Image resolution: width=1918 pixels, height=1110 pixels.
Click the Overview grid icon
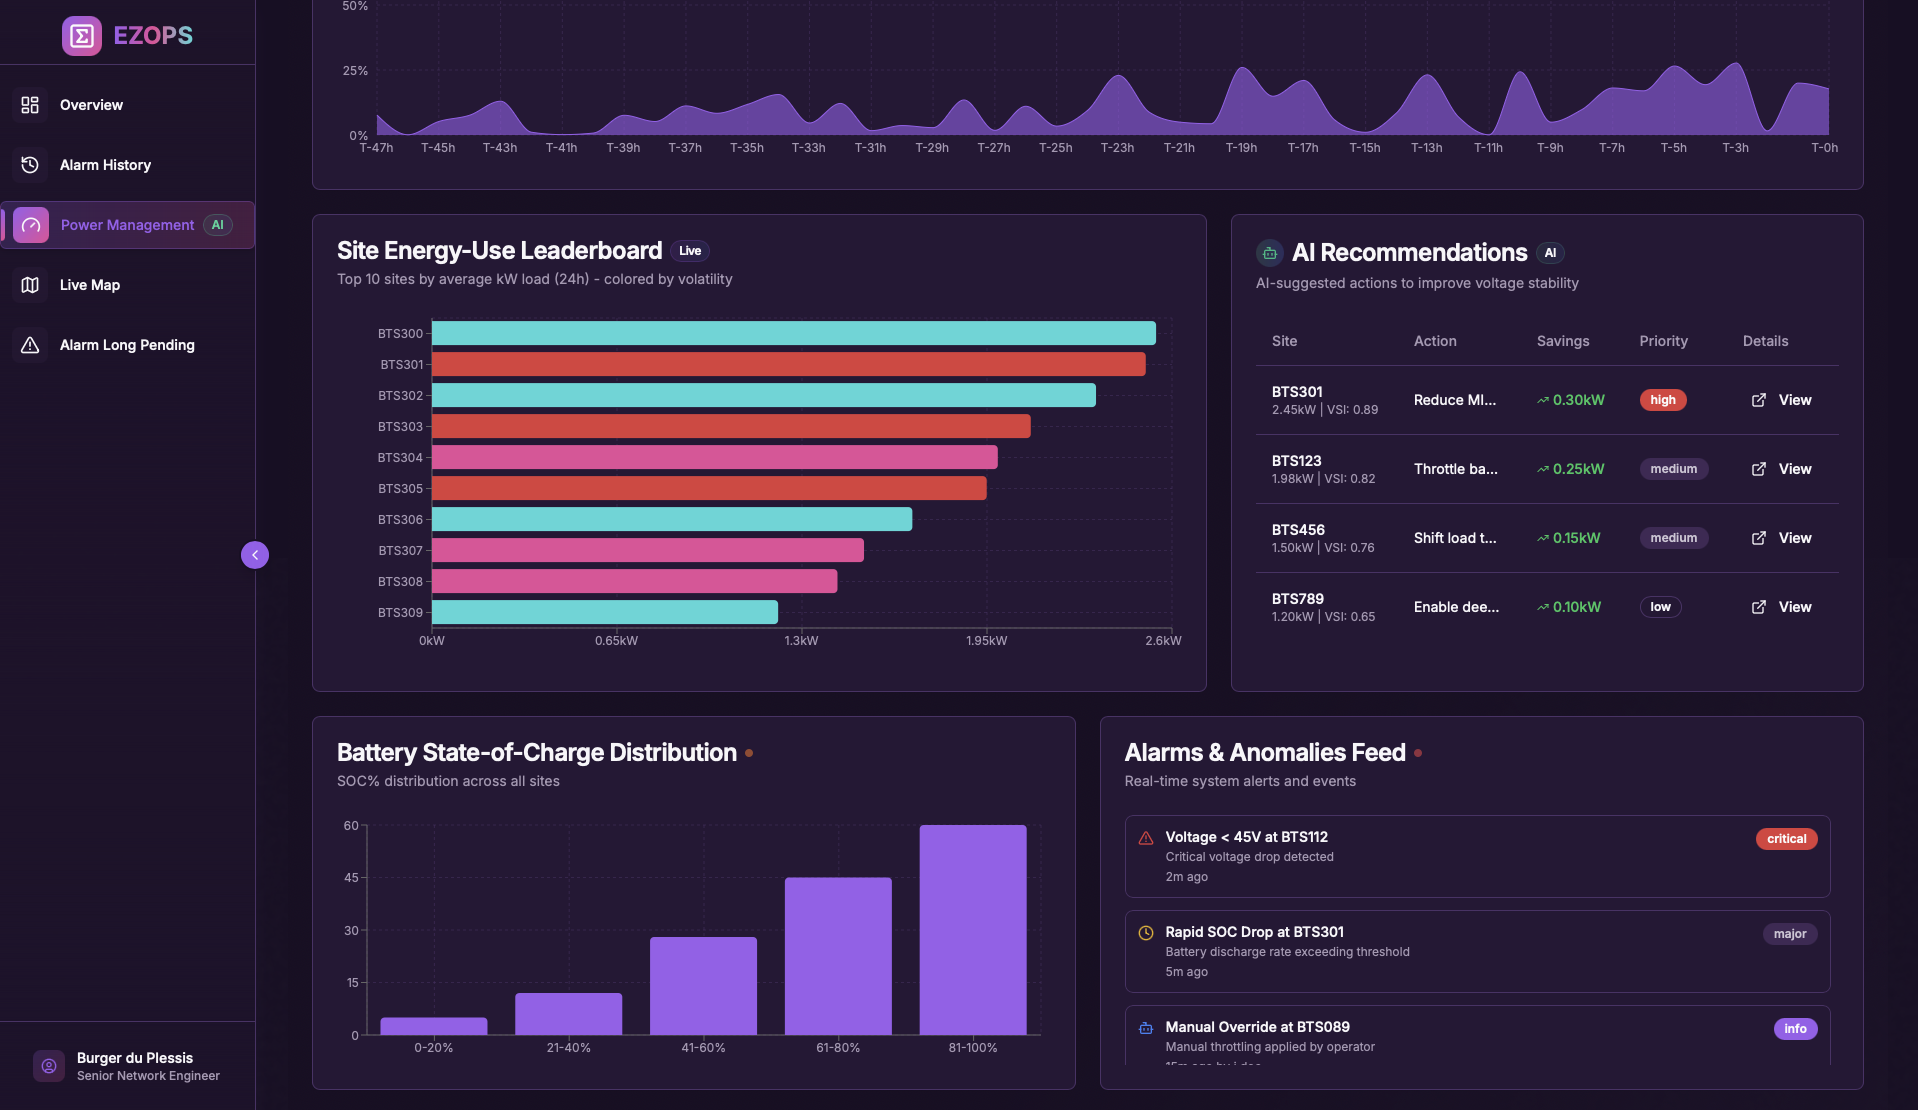[x=30, y=105]
